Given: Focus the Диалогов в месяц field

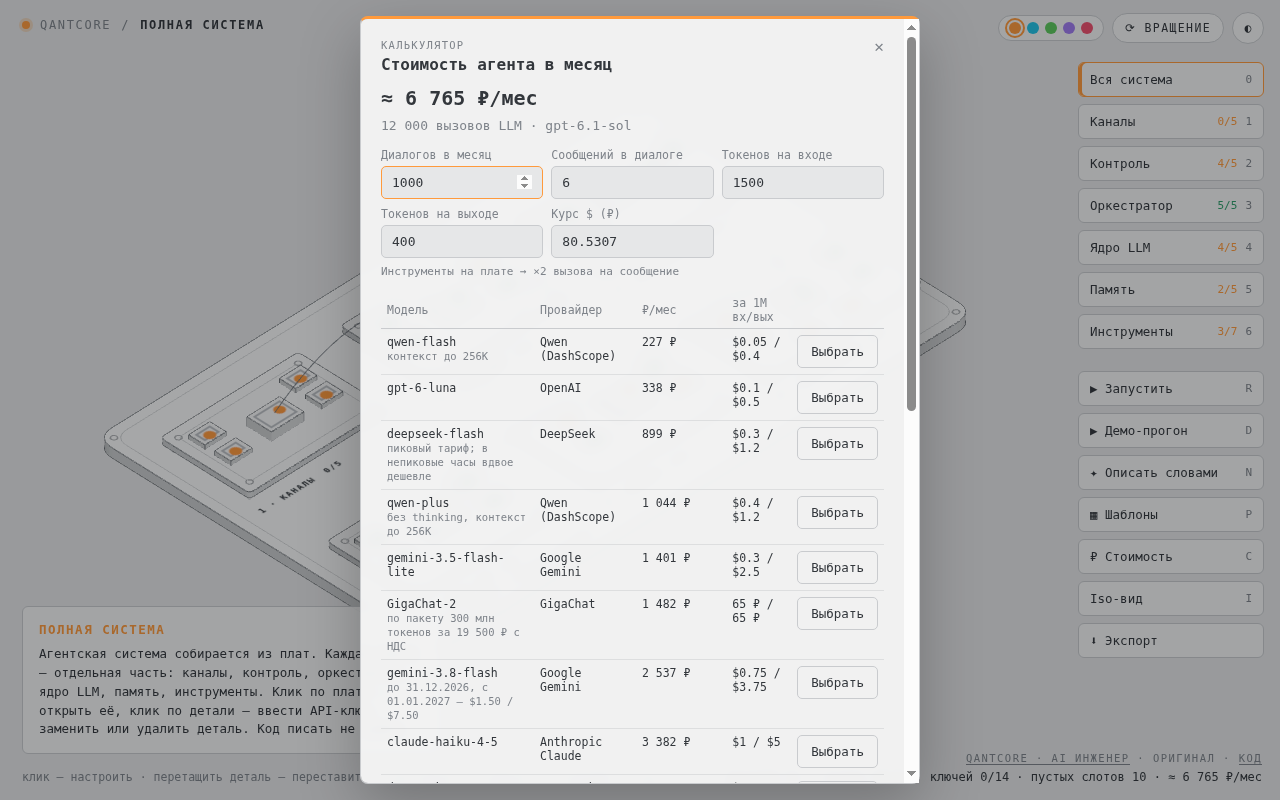Looking at the screenshot, I should [x=462, y=182].
